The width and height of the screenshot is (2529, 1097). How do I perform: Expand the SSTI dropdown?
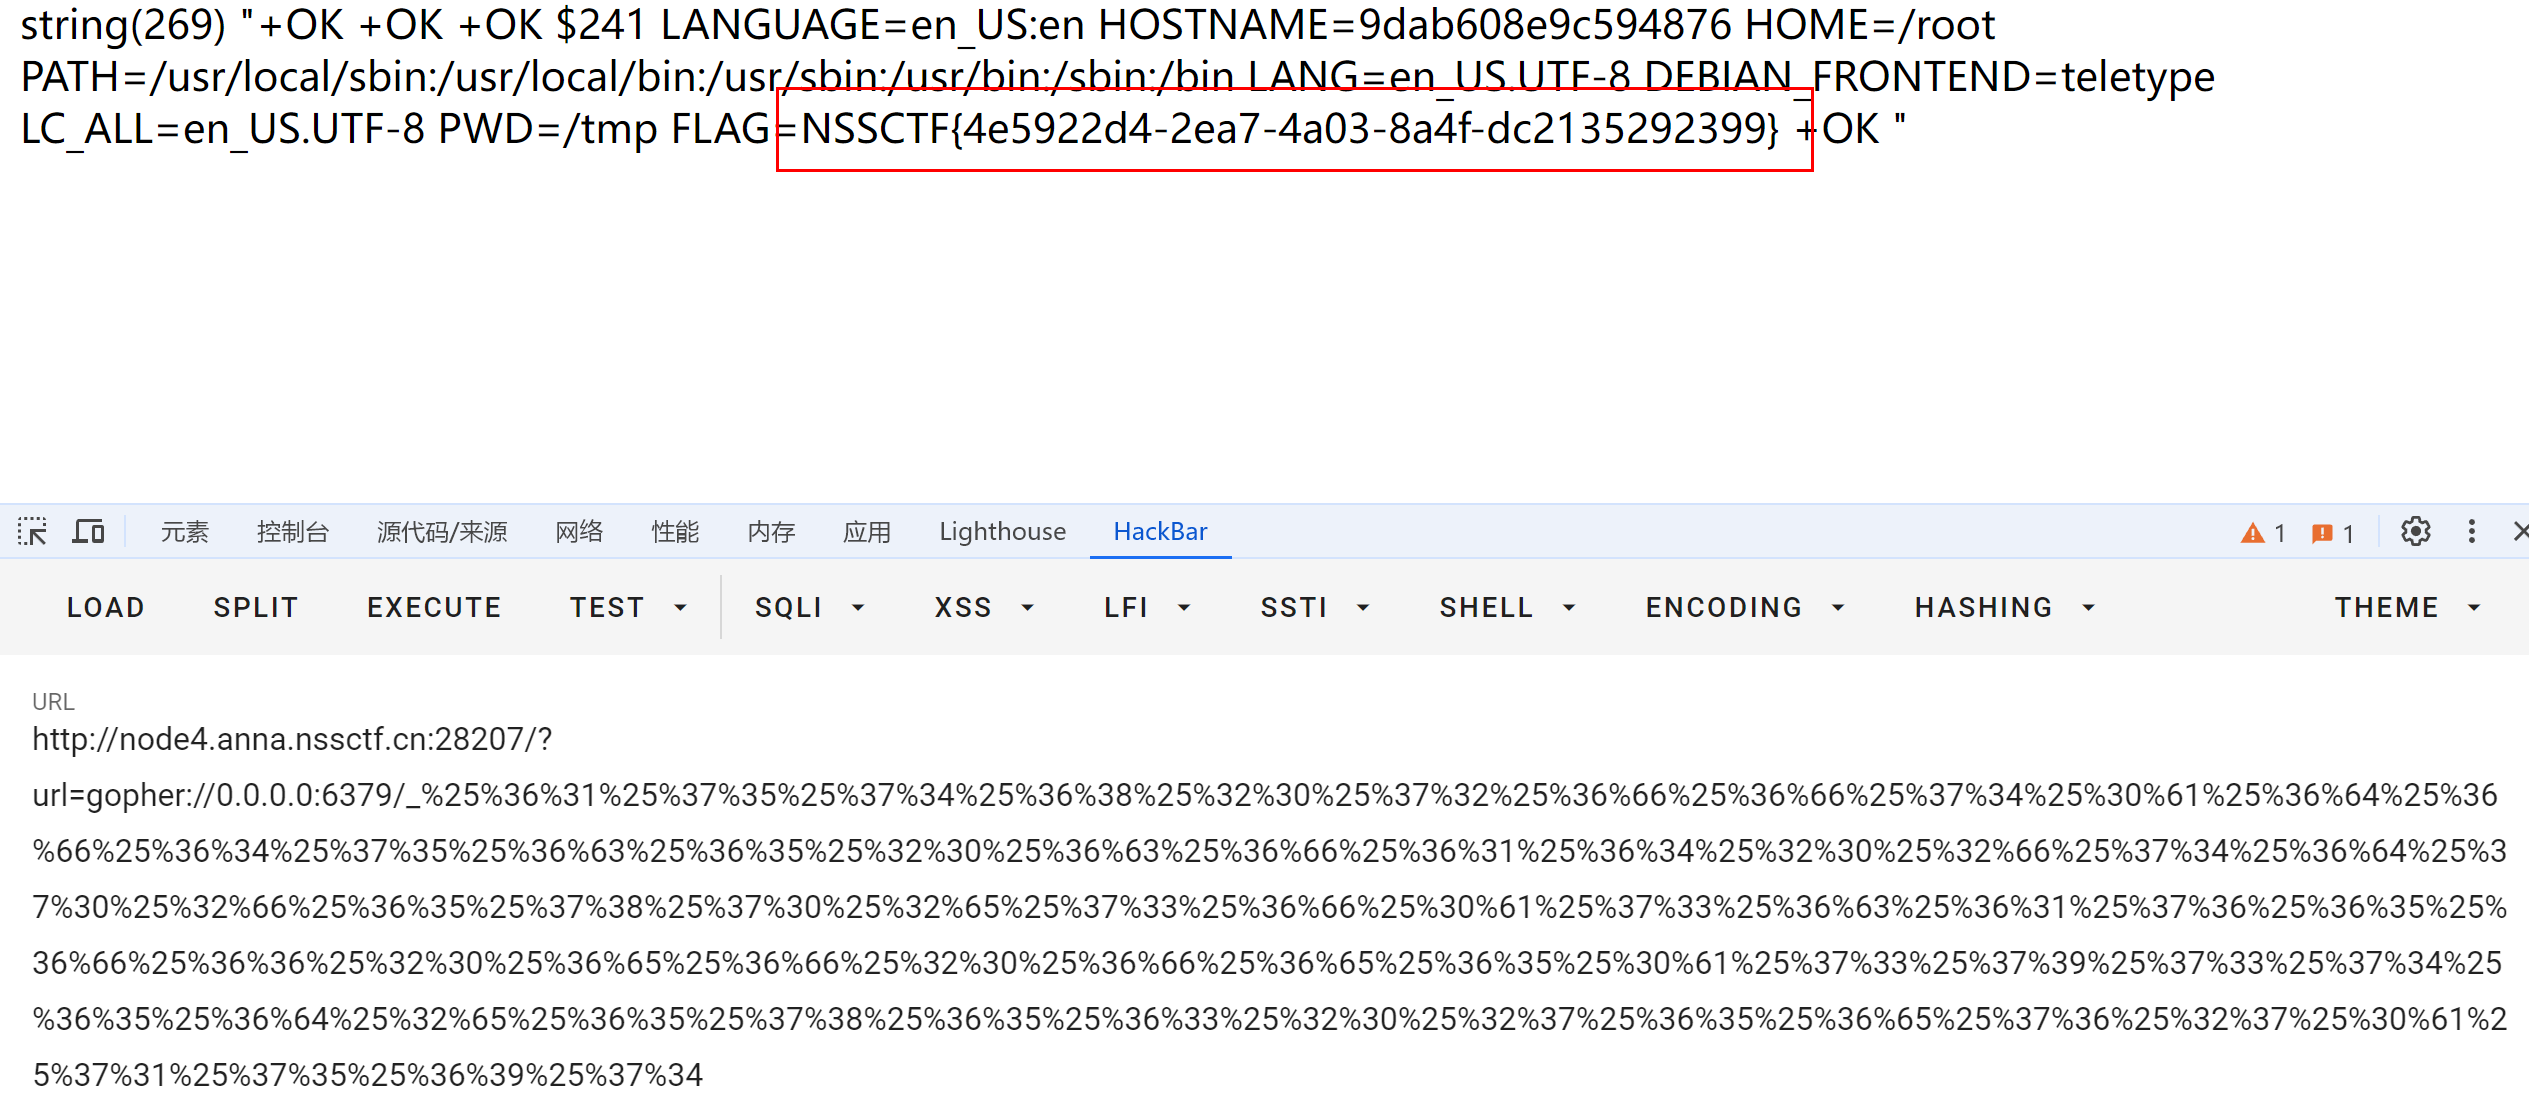point(1314,607)
